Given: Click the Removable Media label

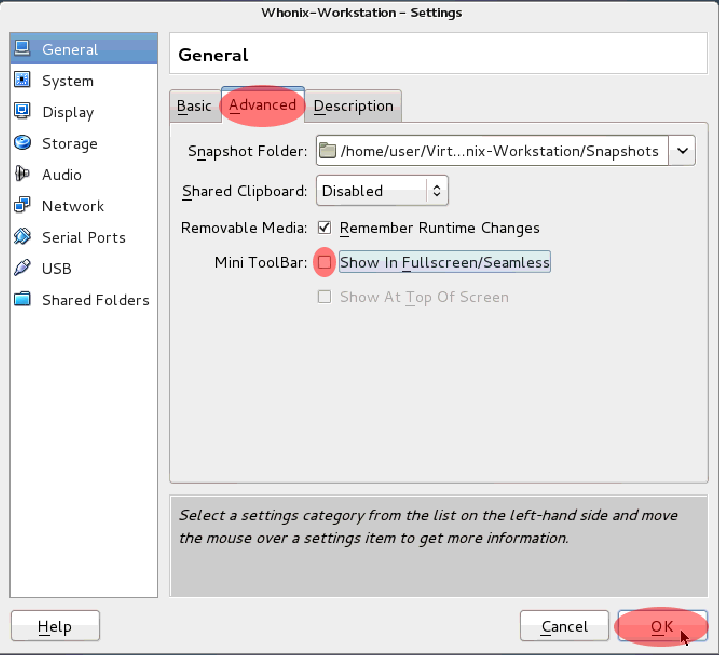Looking at the screenshot, I should point(244,228).
